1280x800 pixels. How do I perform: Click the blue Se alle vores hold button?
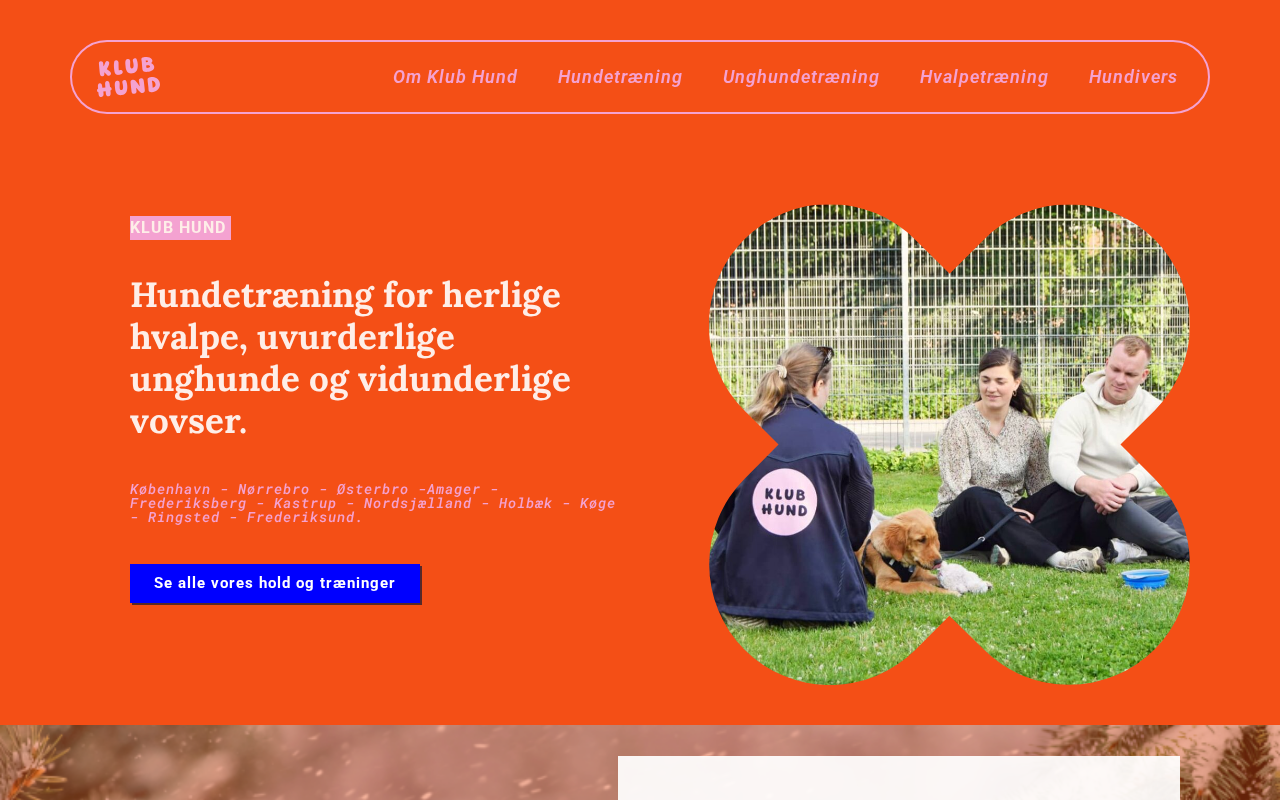(x=275, y=583)
